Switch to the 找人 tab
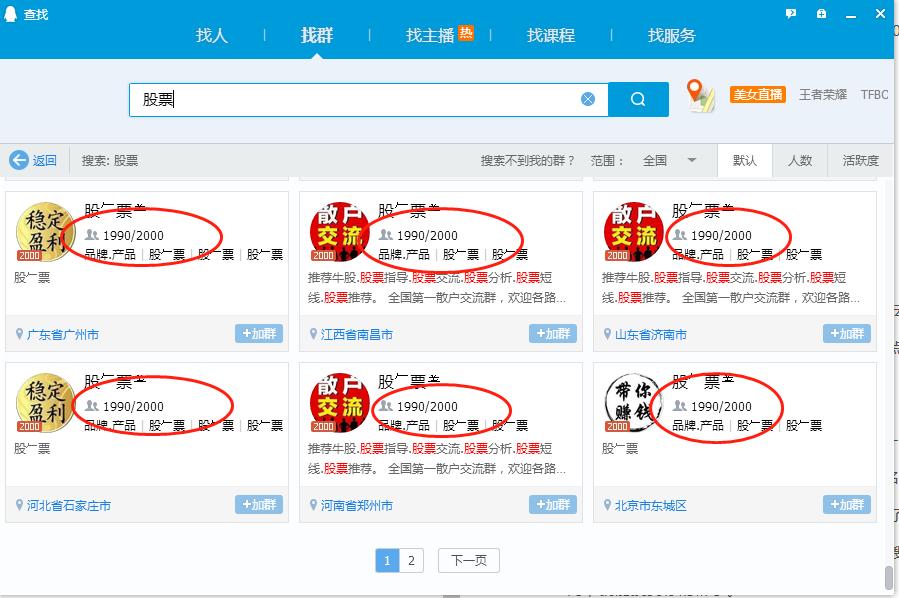Image resolution: width=899 pixels, height=598 pixels. [x=210, y=35]
